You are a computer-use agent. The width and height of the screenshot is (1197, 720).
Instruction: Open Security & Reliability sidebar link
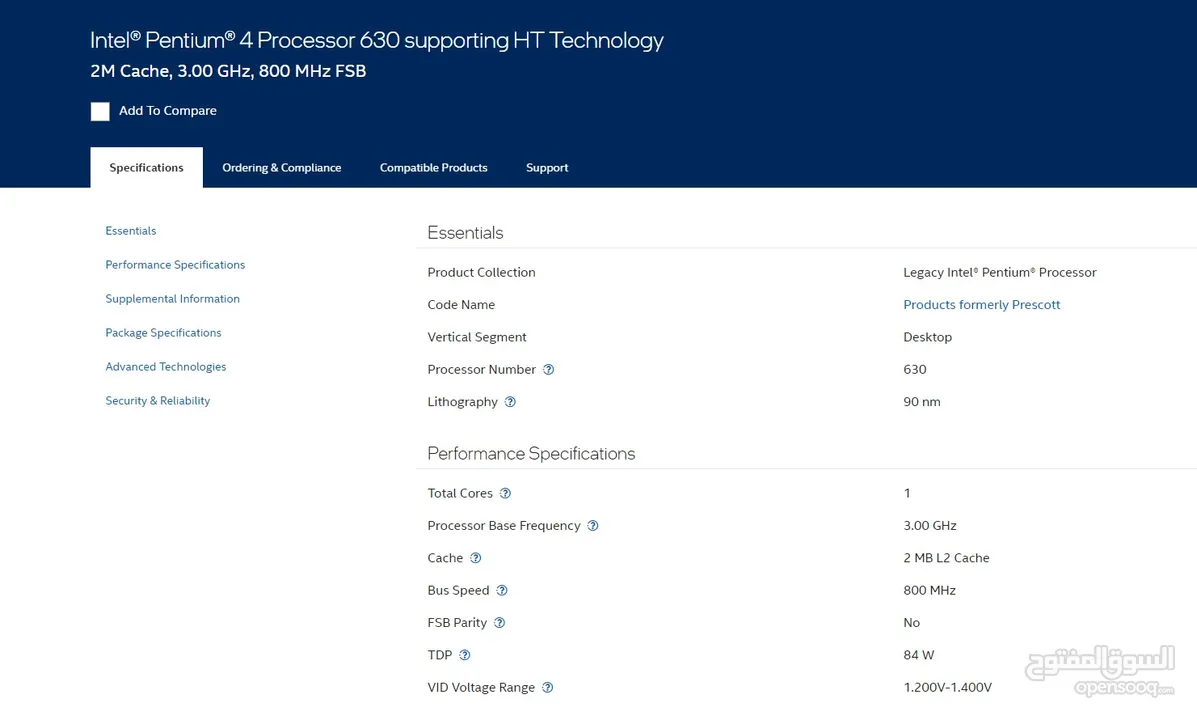(x=157, y=401)
